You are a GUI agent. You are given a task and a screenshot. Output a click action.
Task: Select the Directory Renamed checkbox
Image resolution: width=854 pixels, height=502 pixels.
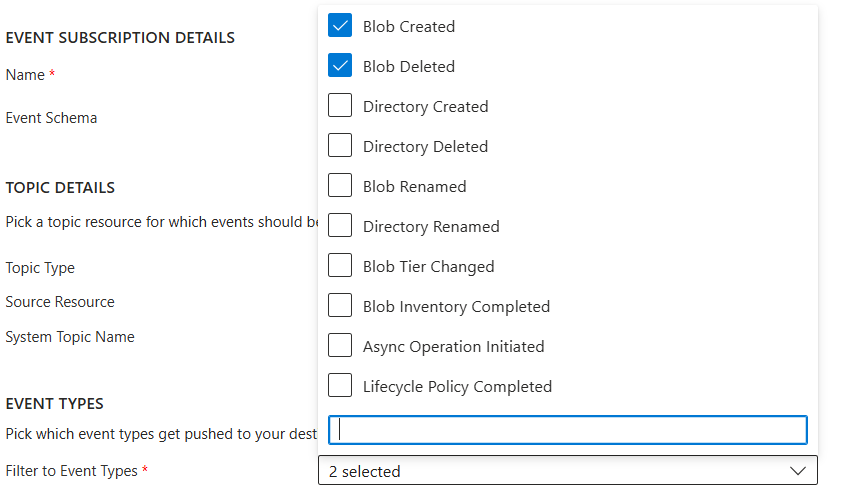pyautogui.click(x=340, y=225)
